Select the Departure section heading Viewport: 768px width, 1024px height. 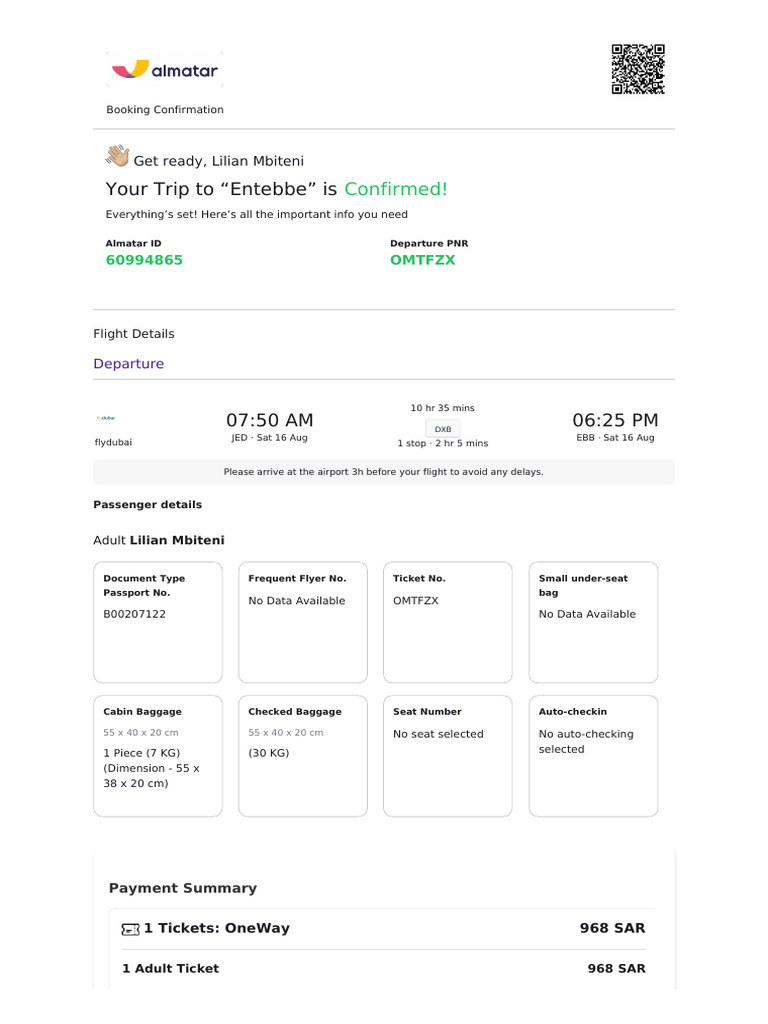pos(129,364)
